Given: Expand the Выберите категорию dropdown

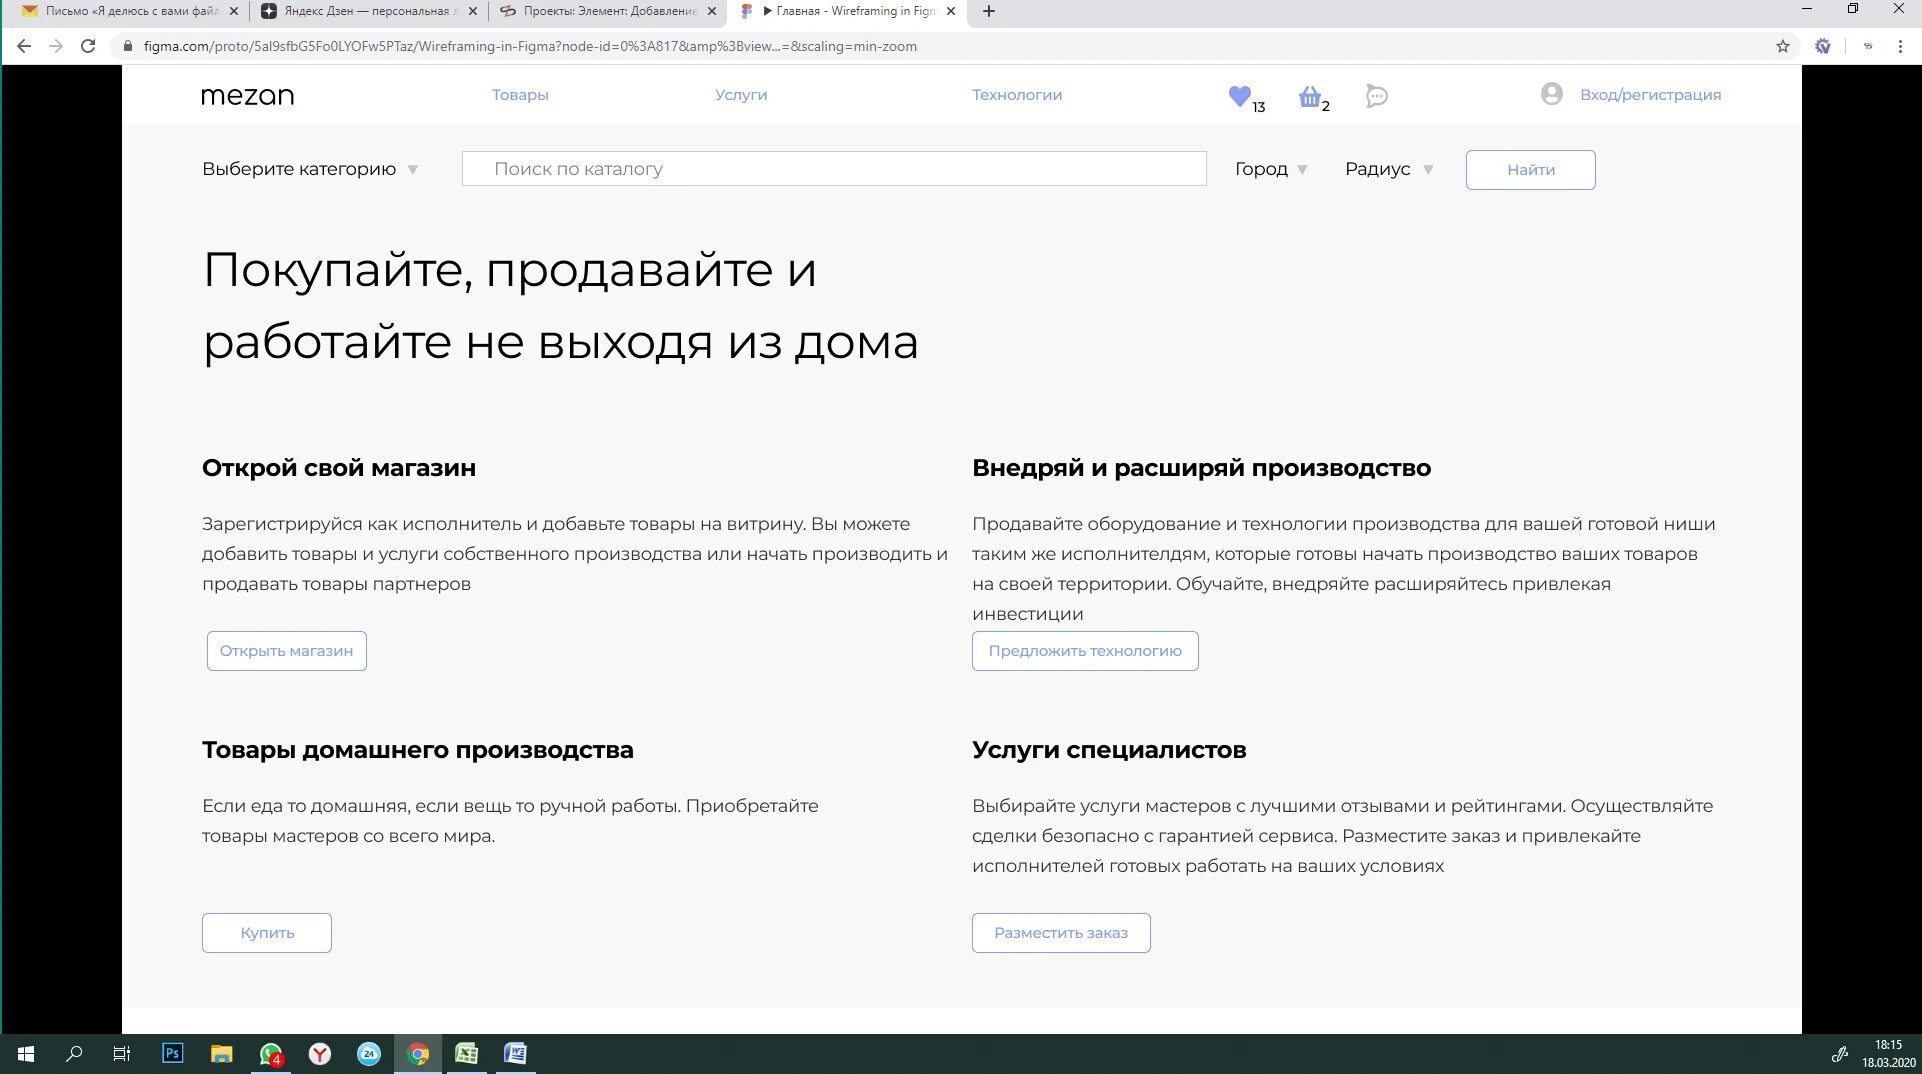Looking at the screenshot, I should tap(310, 169).
